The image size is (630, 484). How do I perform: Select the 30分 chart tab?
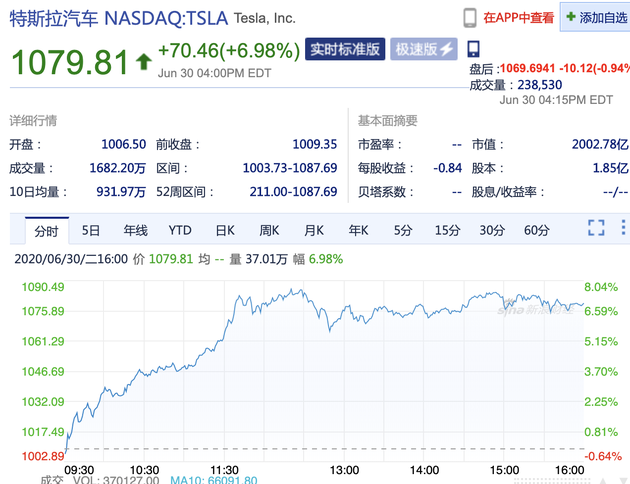click(x=492, y=231)
